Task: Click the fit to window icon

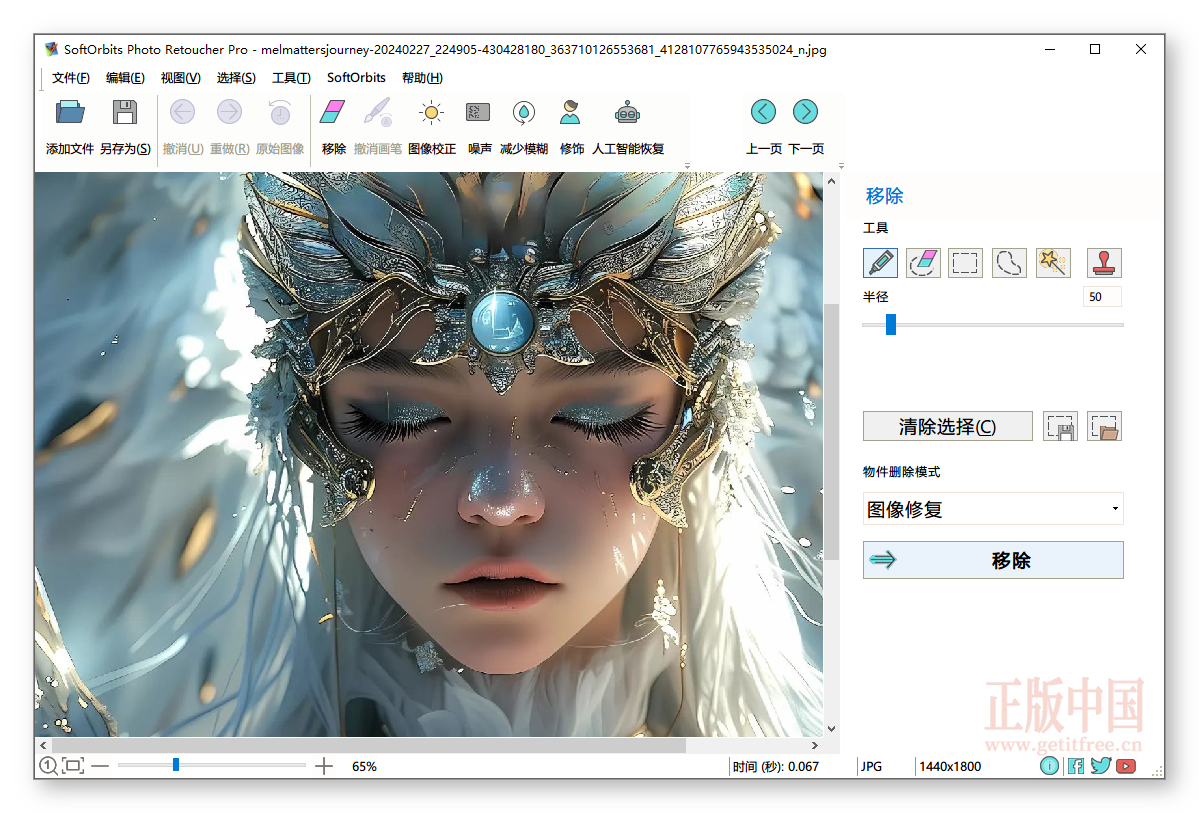Action: click(73, 766)
